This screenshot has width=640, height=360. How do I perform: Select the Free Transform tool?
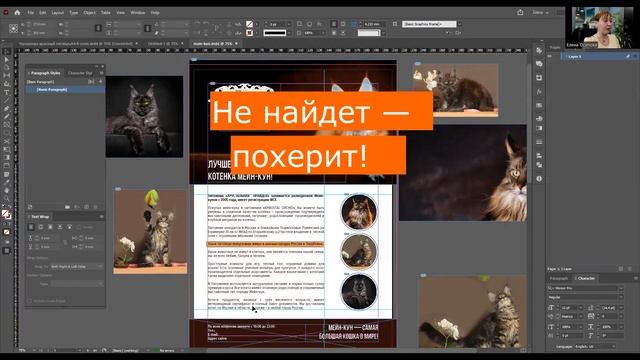click(7, 149)
